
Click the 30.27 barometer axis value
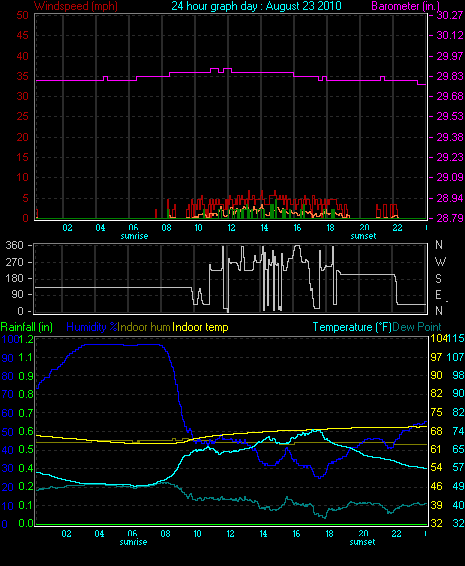(449, 15)
